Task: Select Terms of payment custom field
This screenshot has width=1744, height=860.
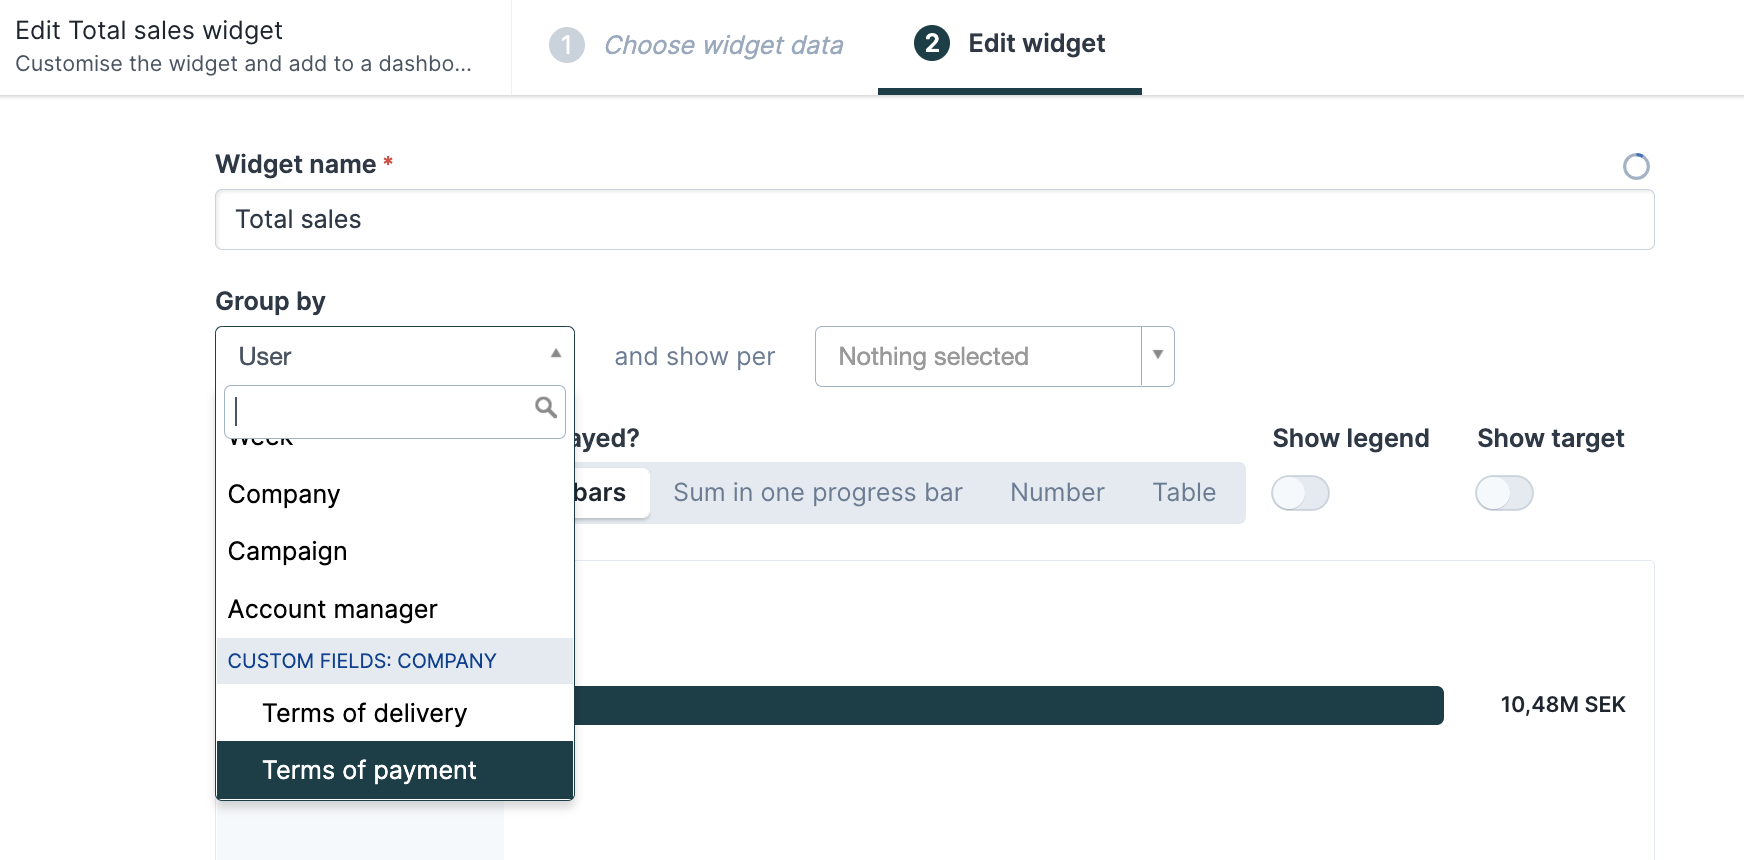Action: point(395,770)
